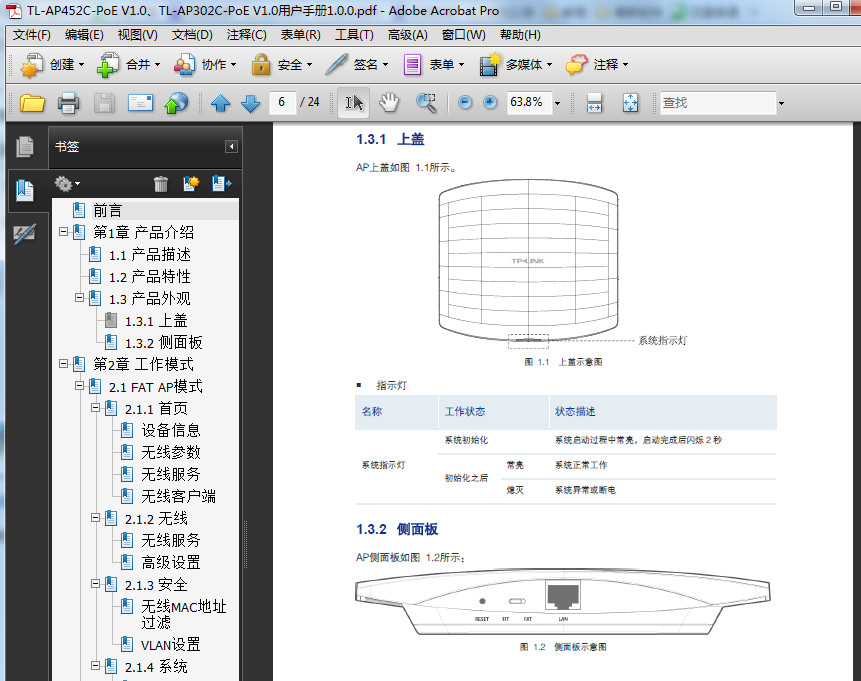The width and height of the screenshot is (861, 681).
Task: Collapse the 1.3 产品外观 bookmark node
Action: click(80, 298)
